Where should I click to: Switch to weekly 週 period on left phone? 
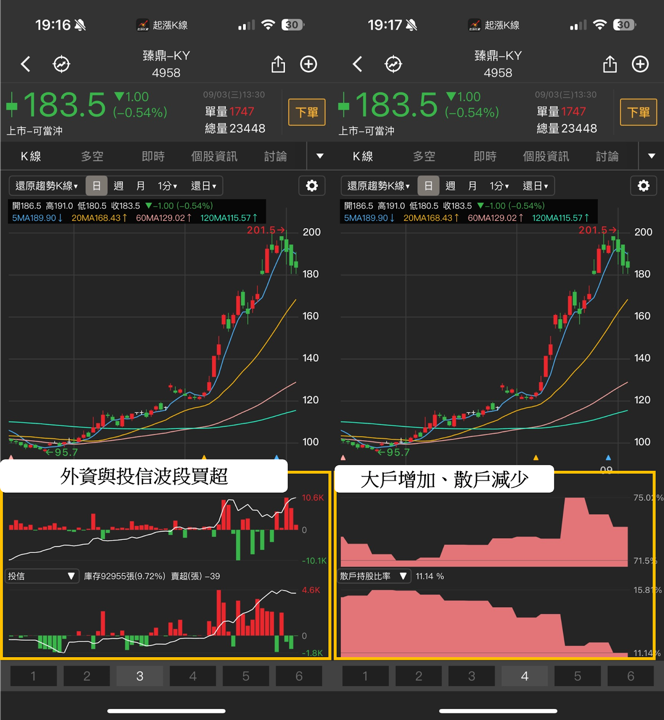pyautogui.click(x=118, y=186)
